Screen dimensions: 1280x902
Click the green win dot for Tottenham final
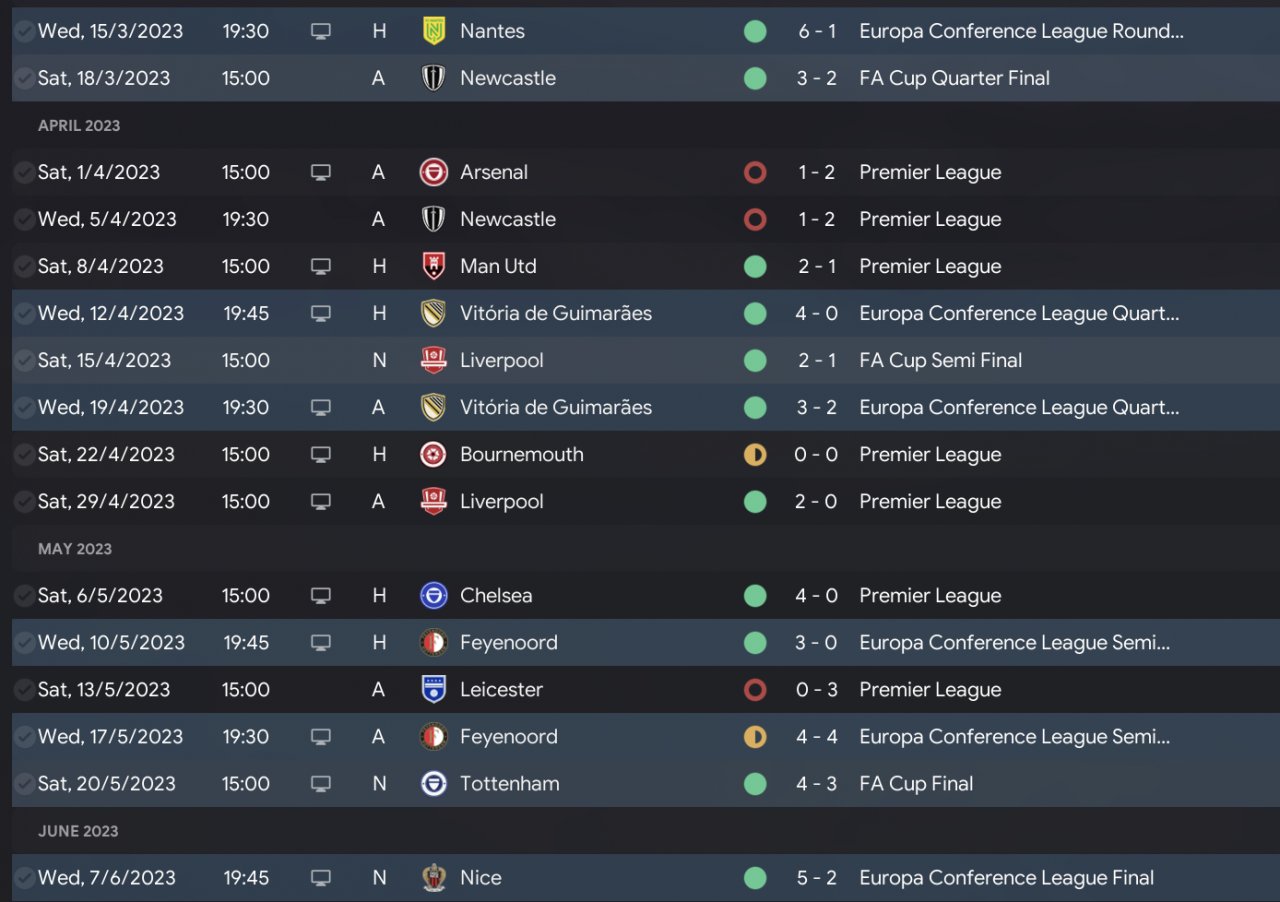[755, 784]
